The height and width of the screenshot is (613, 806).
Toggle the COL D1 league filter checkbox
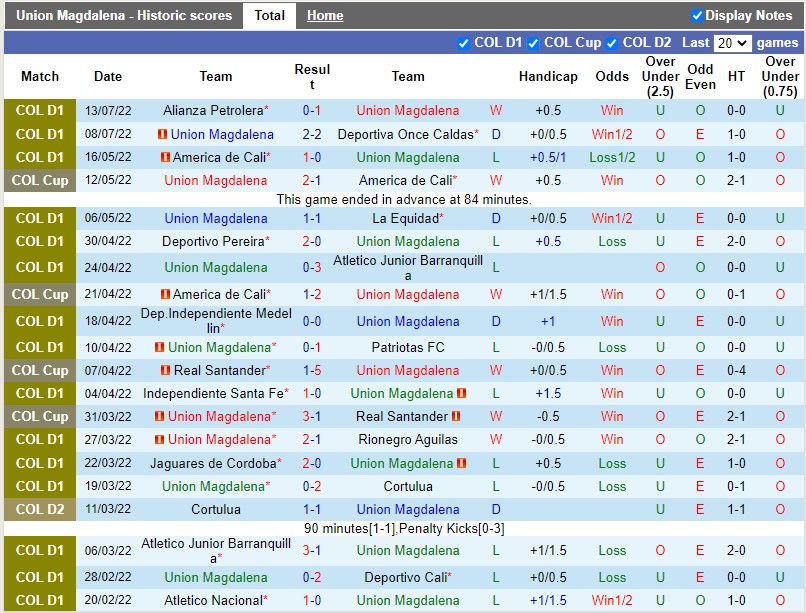(x=463, y=43)
